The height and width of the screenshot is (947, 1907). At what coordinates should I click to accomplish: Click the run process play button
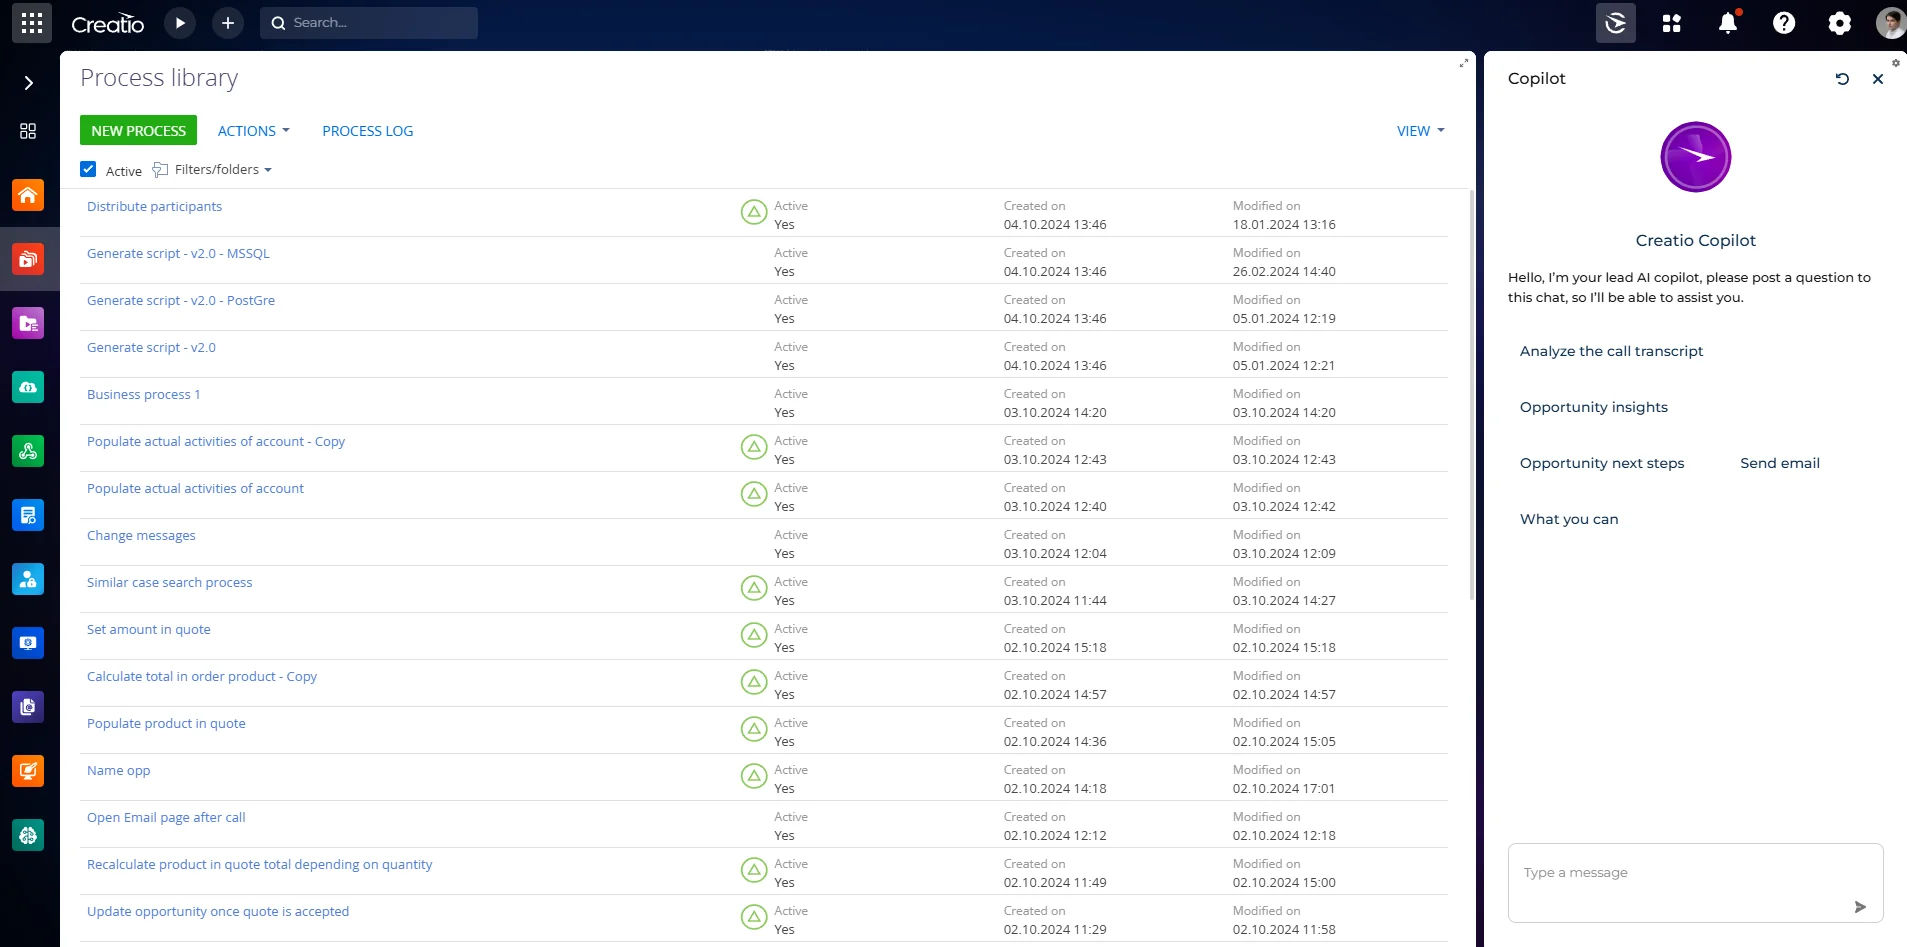coord(180,23)
